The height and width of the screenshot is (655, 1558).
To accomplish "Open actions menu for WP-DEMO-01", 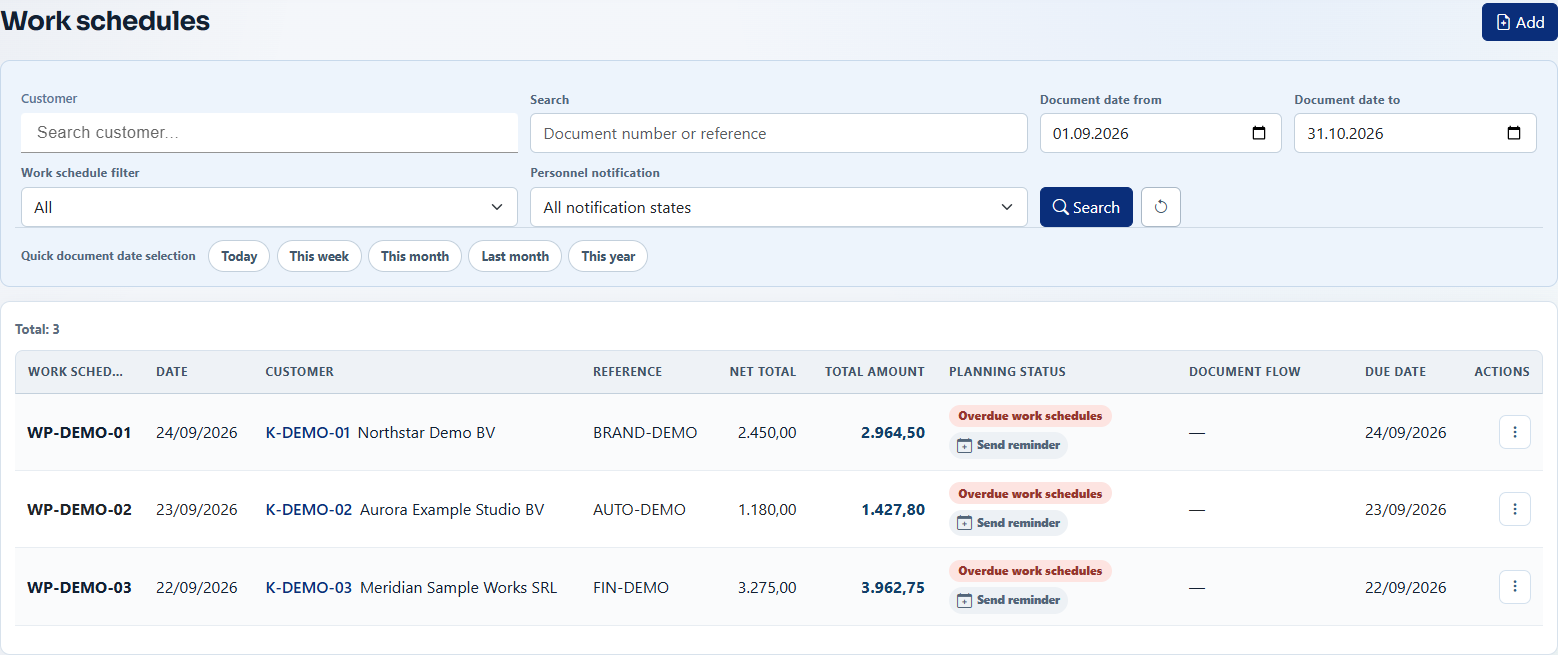I will coord(1514,432).
